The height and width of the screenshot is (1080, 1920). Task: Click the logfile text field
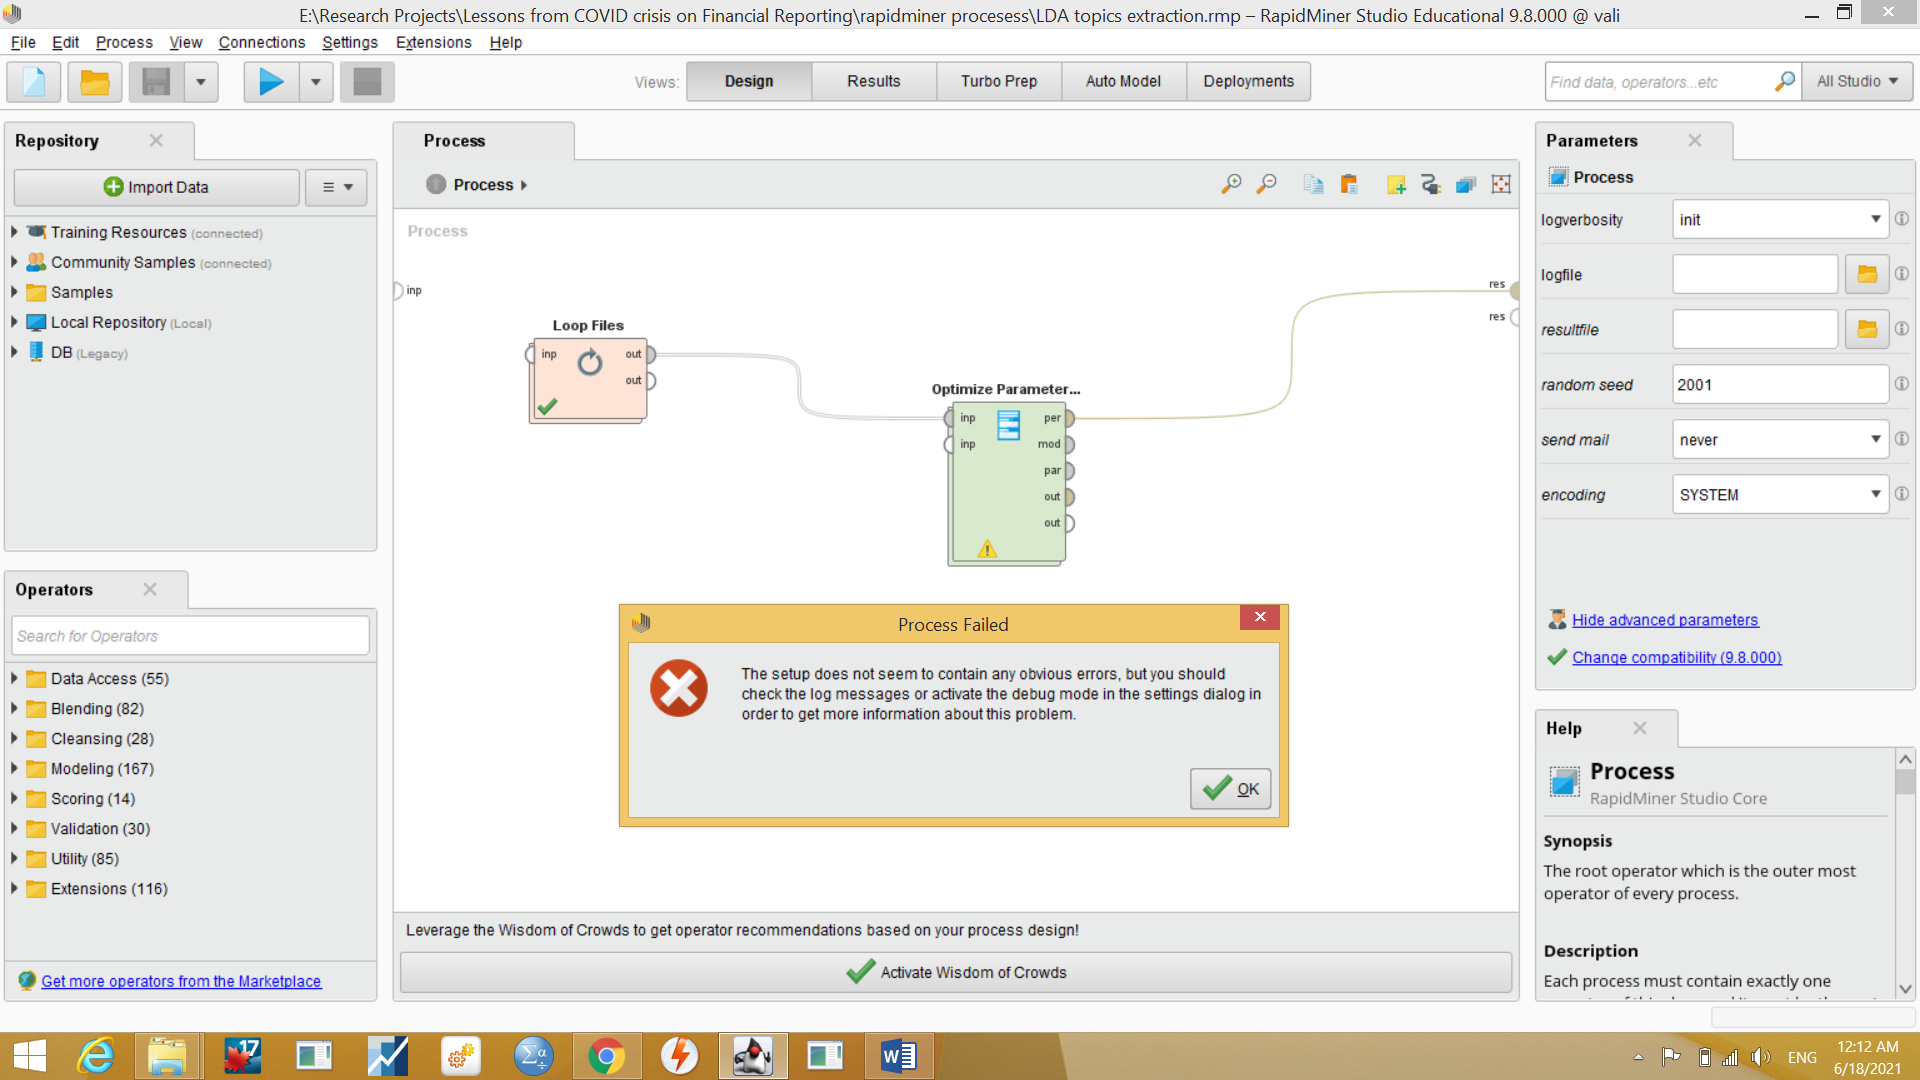(x=1754, y=274)
